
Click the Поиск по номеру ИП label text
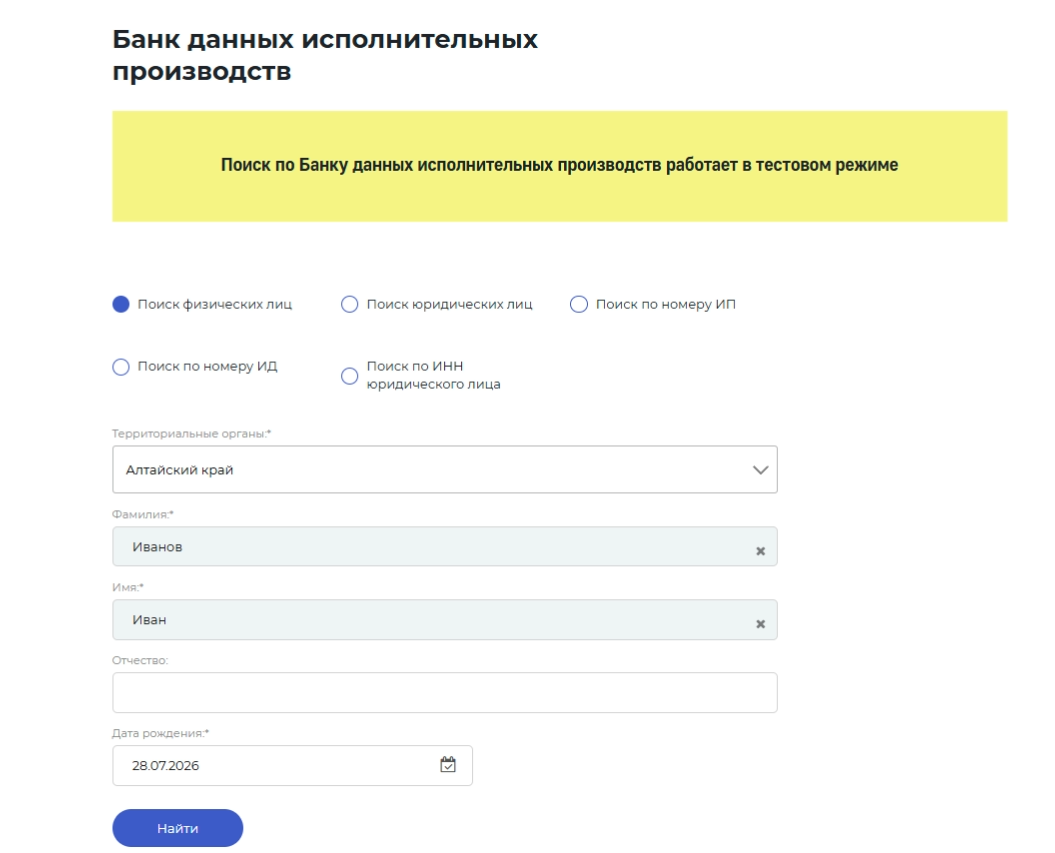point(666,304)
